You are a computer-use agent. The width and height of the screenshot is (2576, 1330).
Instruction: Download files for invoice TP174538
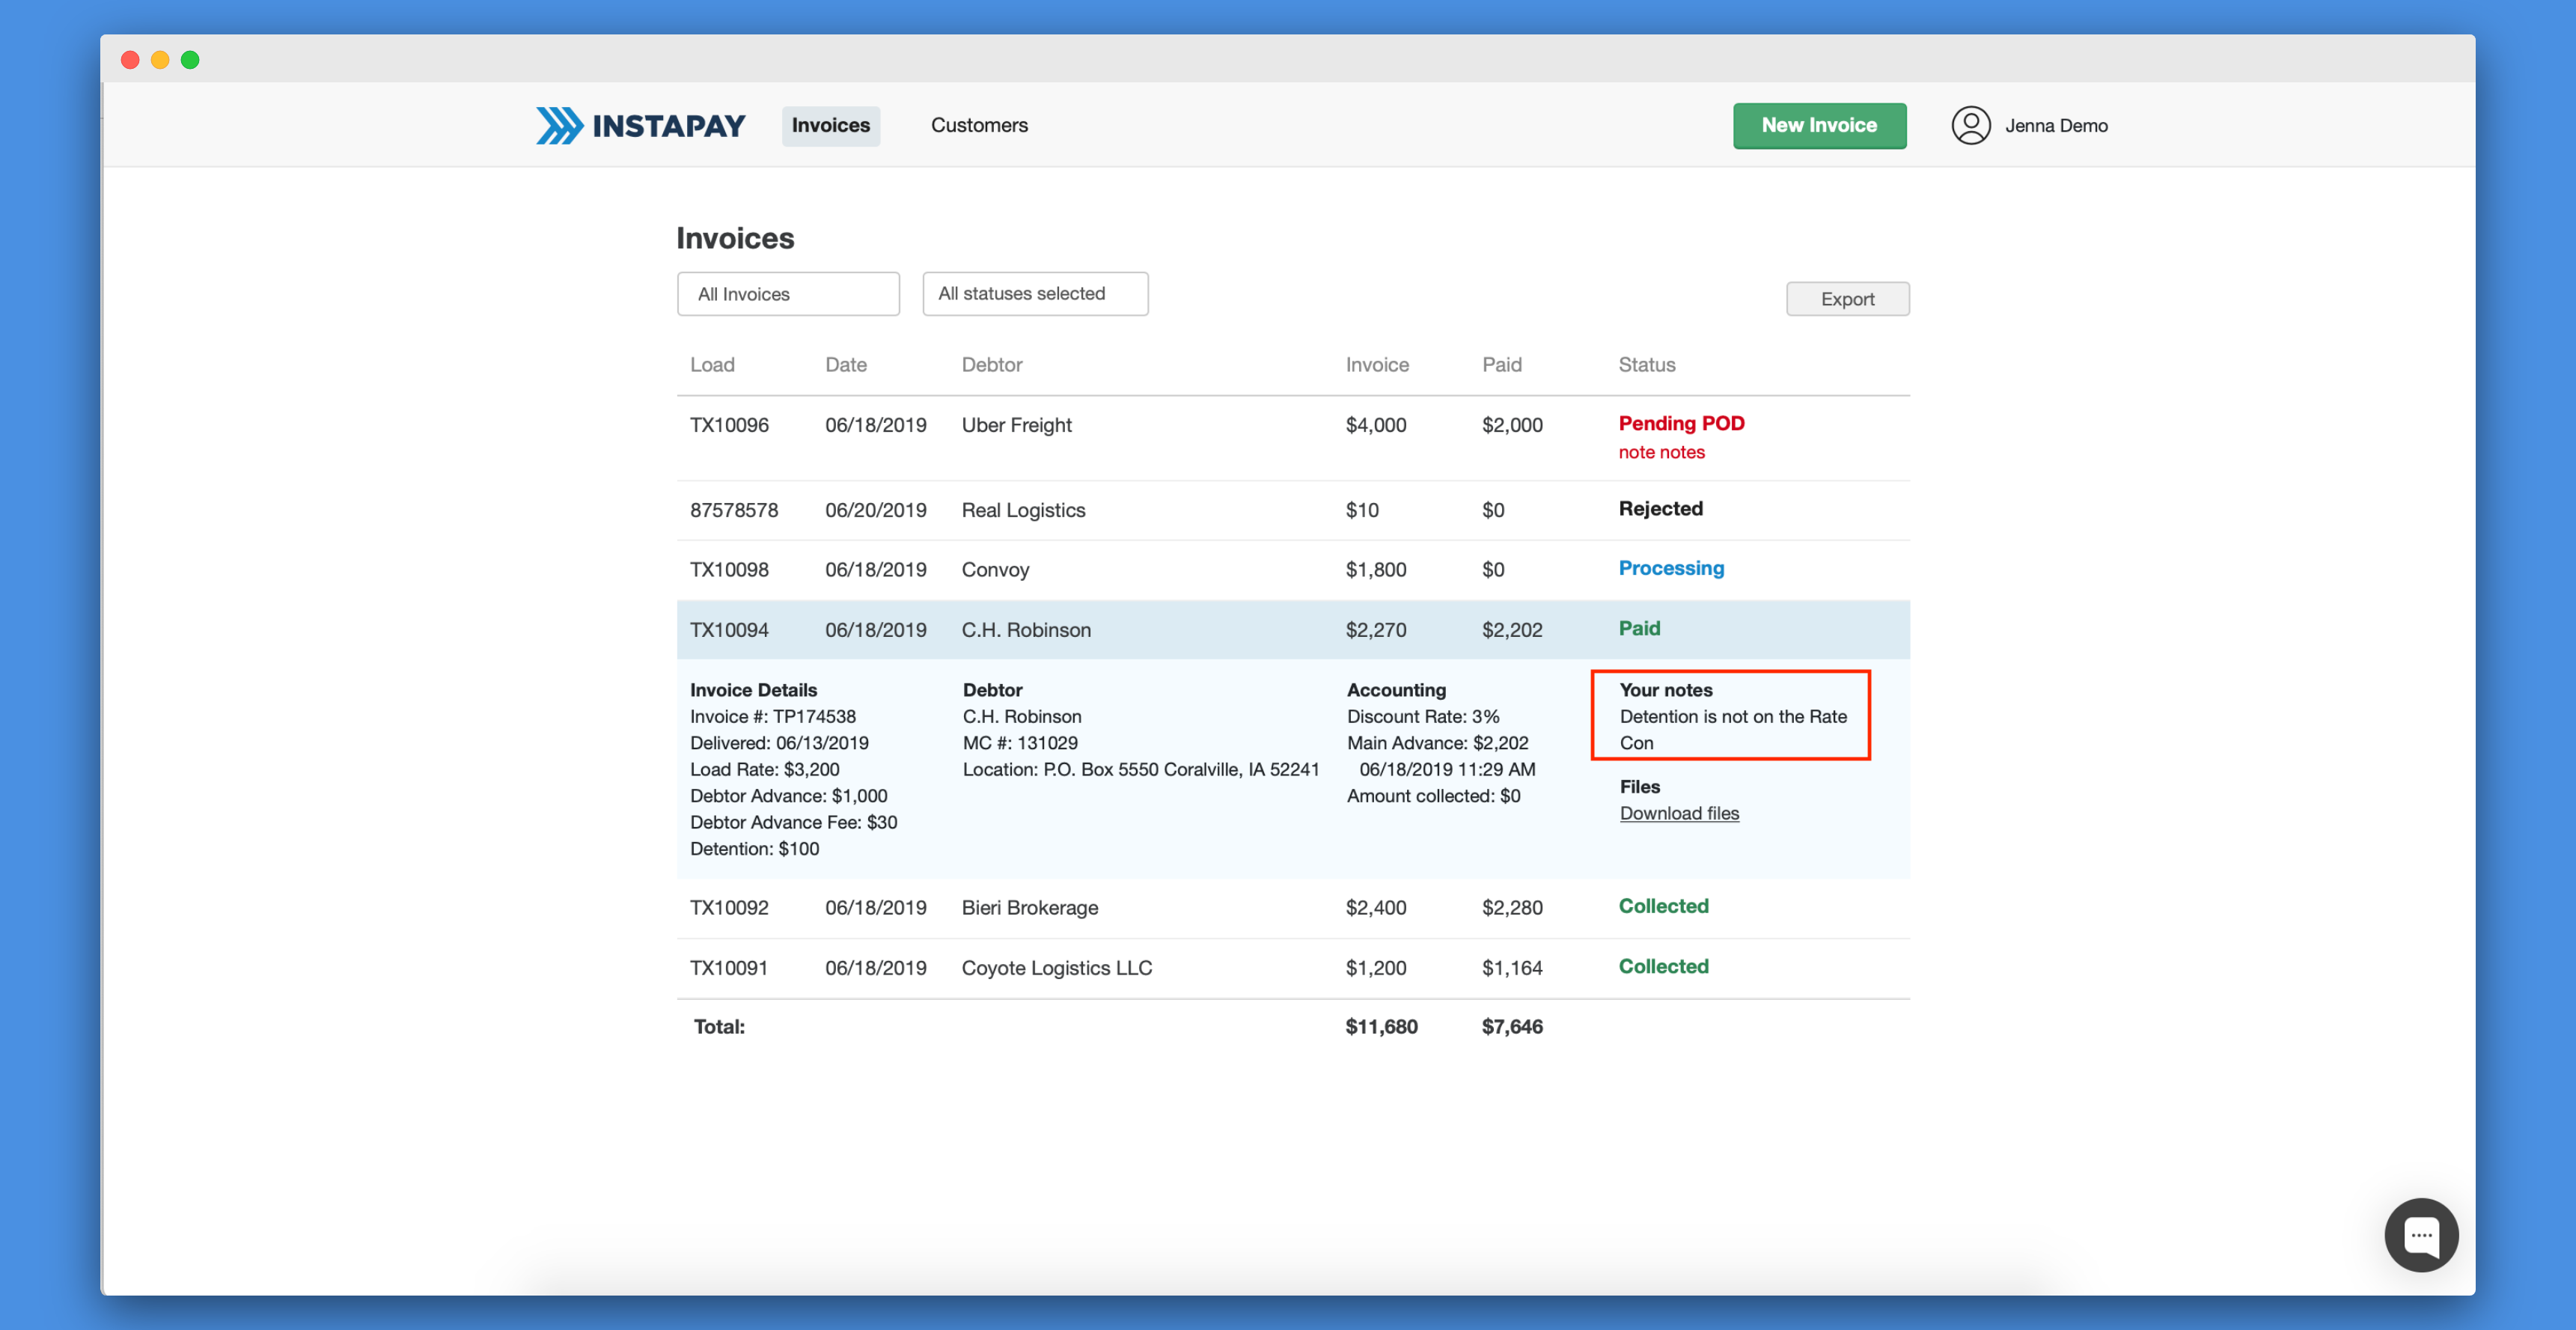tap(1679, 813)
